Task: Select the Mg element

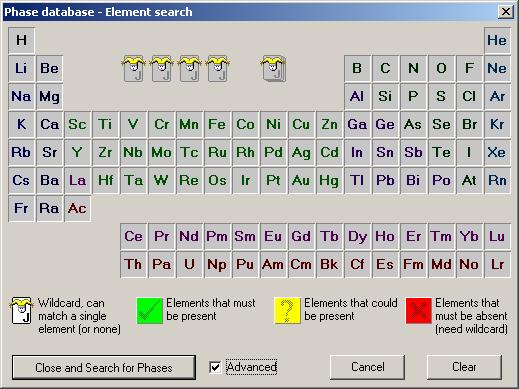Action: [x=50, y=96]
